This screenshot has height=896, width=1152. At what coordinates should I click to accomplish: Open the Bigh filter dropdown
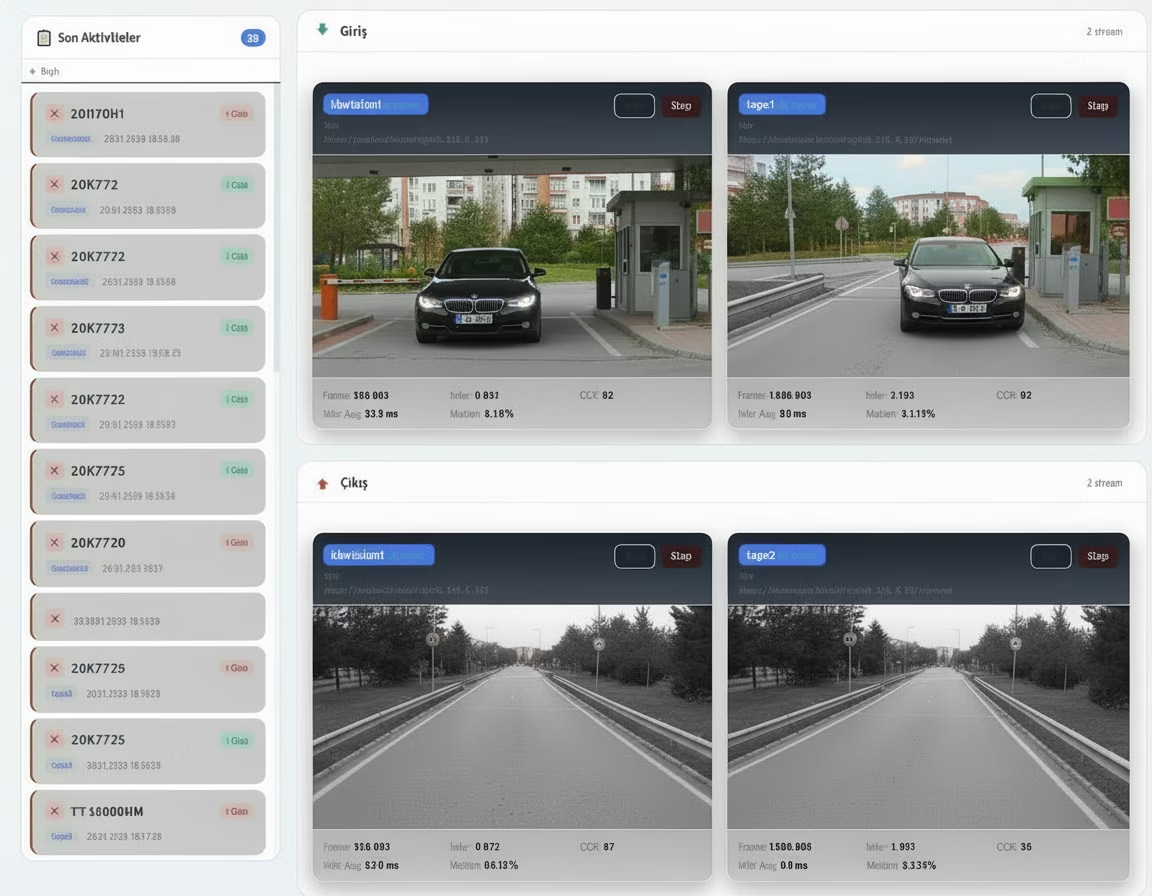[x=51, y=71]
